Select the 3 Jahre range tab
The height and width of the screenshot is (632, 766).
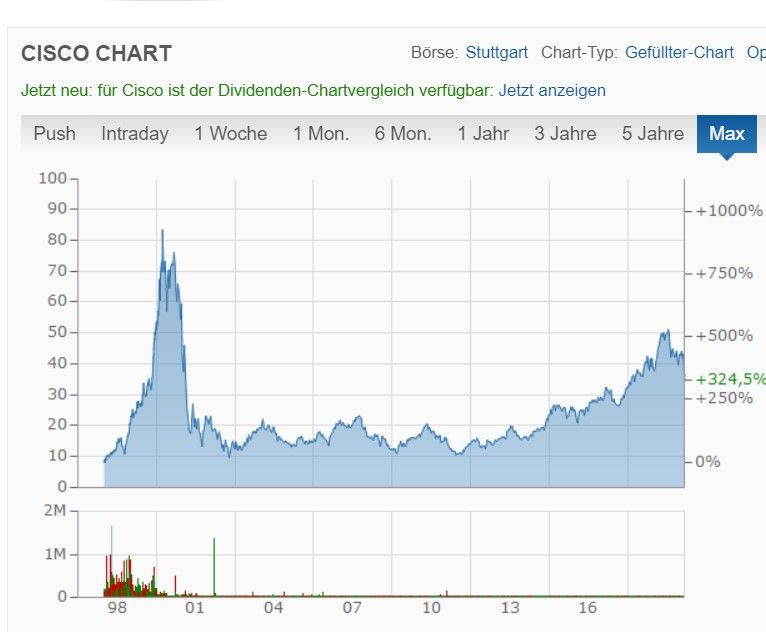click(x=565, y=133)
